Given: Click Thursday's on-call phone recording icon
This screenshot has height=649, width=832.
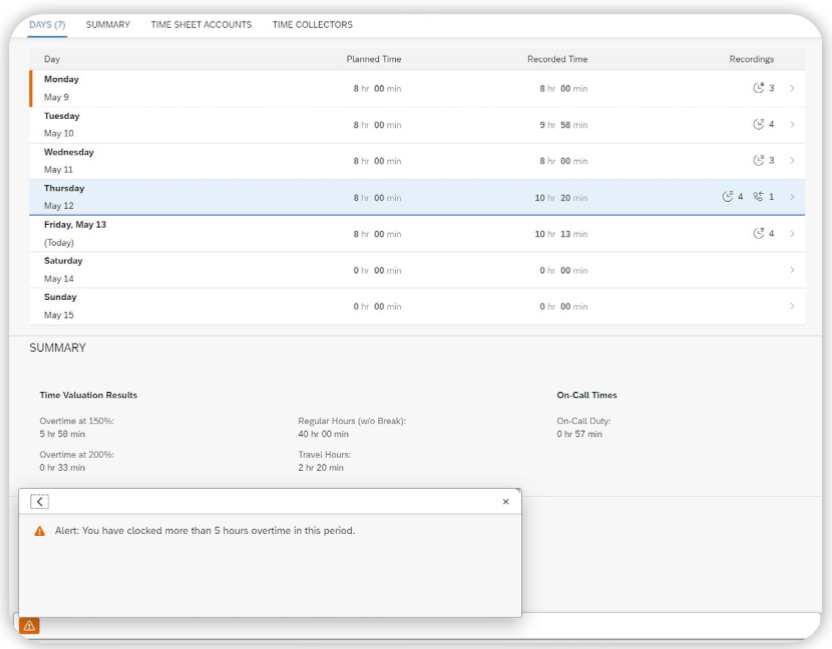Looking at the screenshot, I should pos(758,197).
